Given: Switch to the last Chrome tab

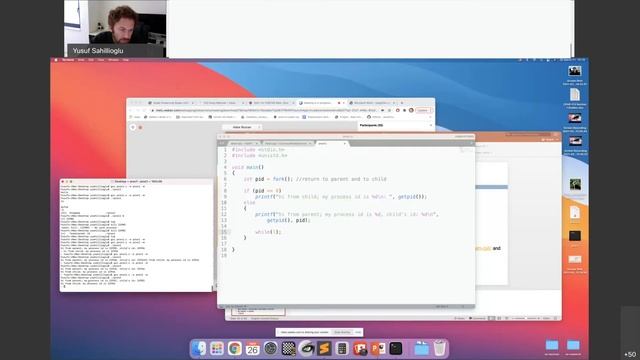Looking at the screenshot, I should click(372, 103).
